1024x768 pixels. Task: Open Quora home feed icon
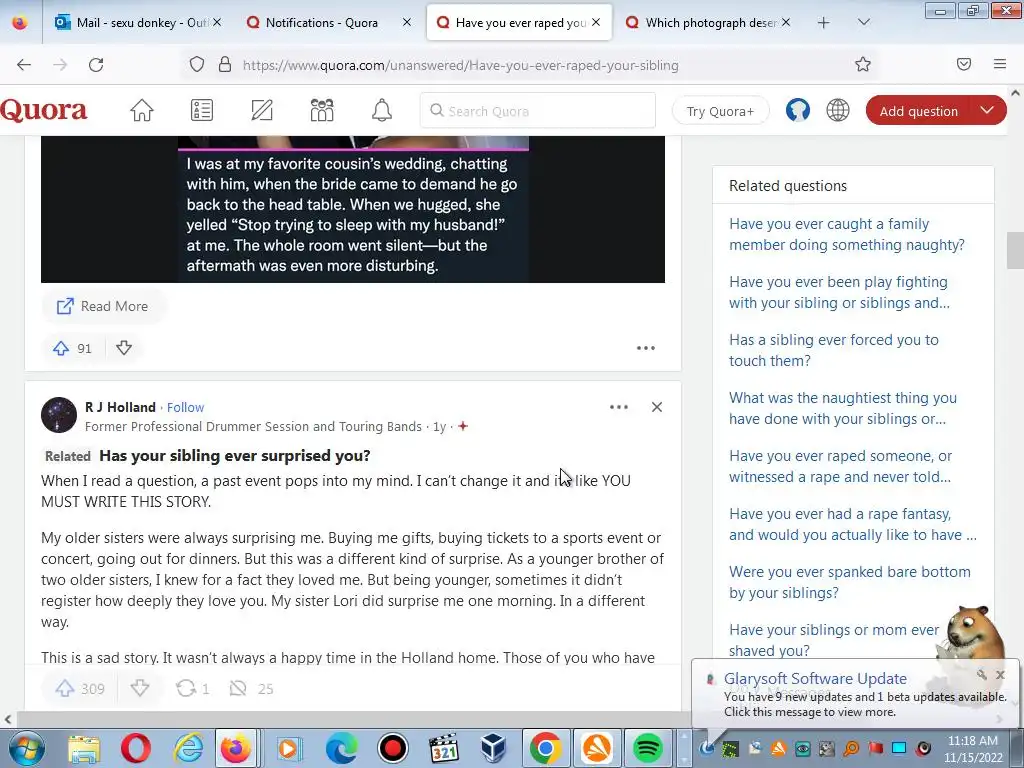tap(141, 110)
